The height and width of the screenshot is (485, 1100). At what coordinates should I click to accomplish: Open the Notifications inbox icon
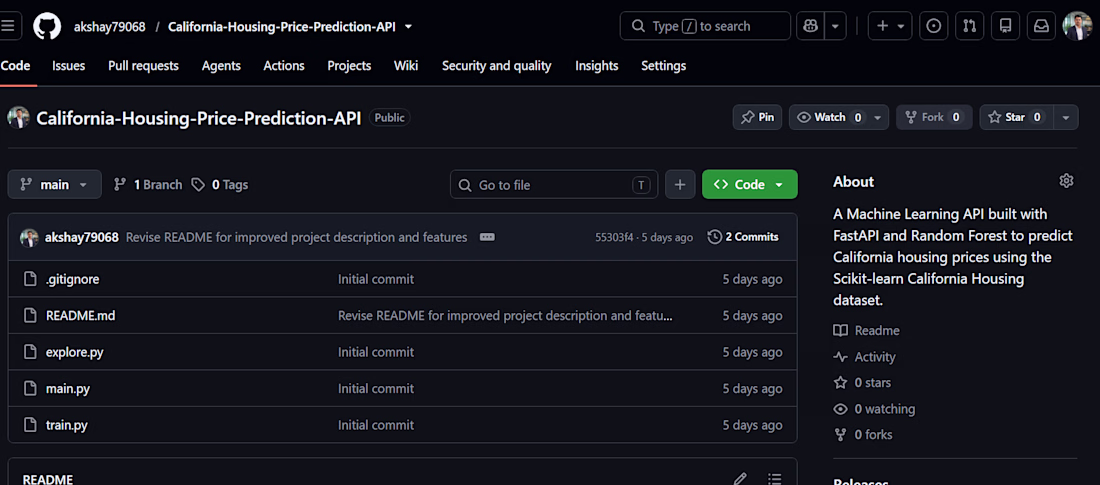click(x=1042, y=26)
